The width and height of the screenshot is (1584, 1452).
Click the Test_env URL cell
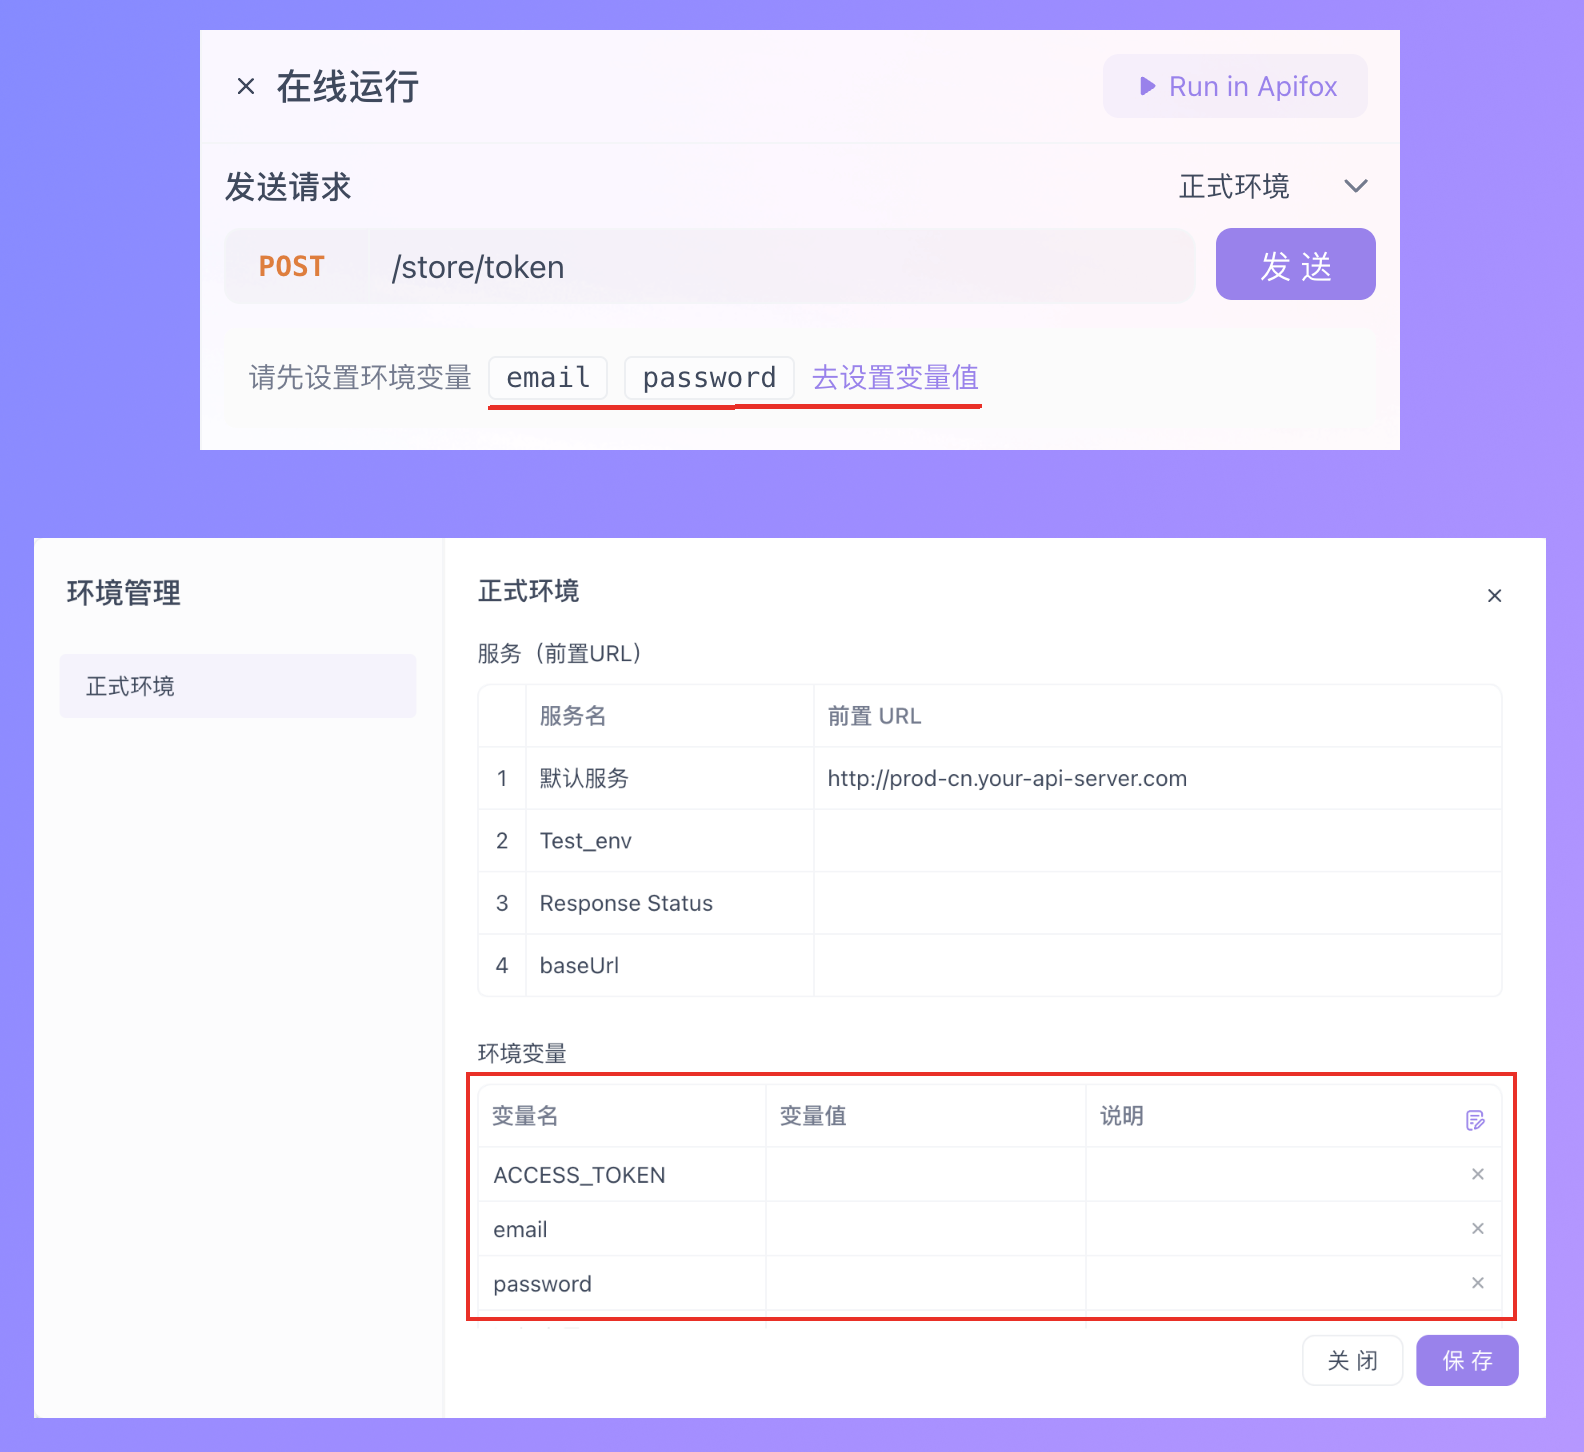click(1156, 841)
